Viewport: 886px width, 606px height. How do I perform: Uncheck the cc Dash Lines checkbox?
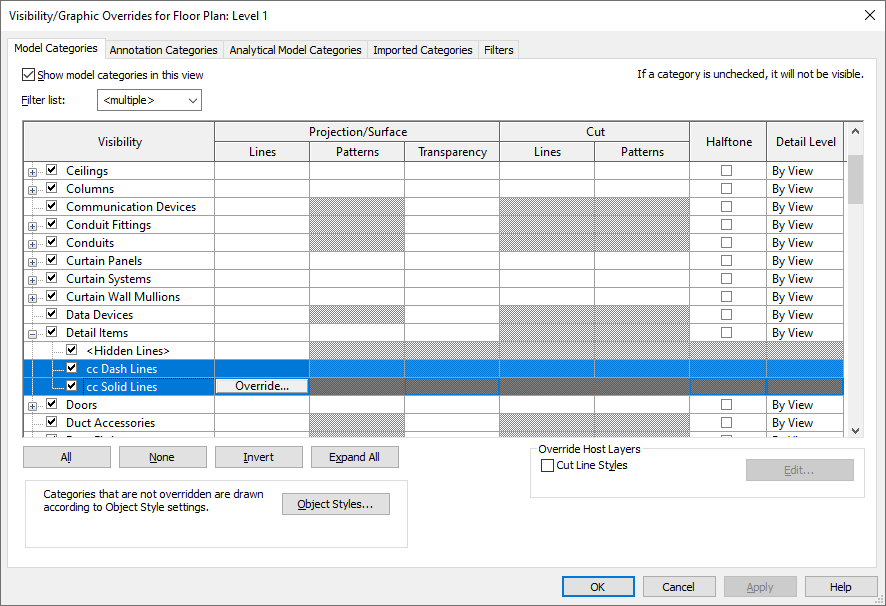coord(72,367)
